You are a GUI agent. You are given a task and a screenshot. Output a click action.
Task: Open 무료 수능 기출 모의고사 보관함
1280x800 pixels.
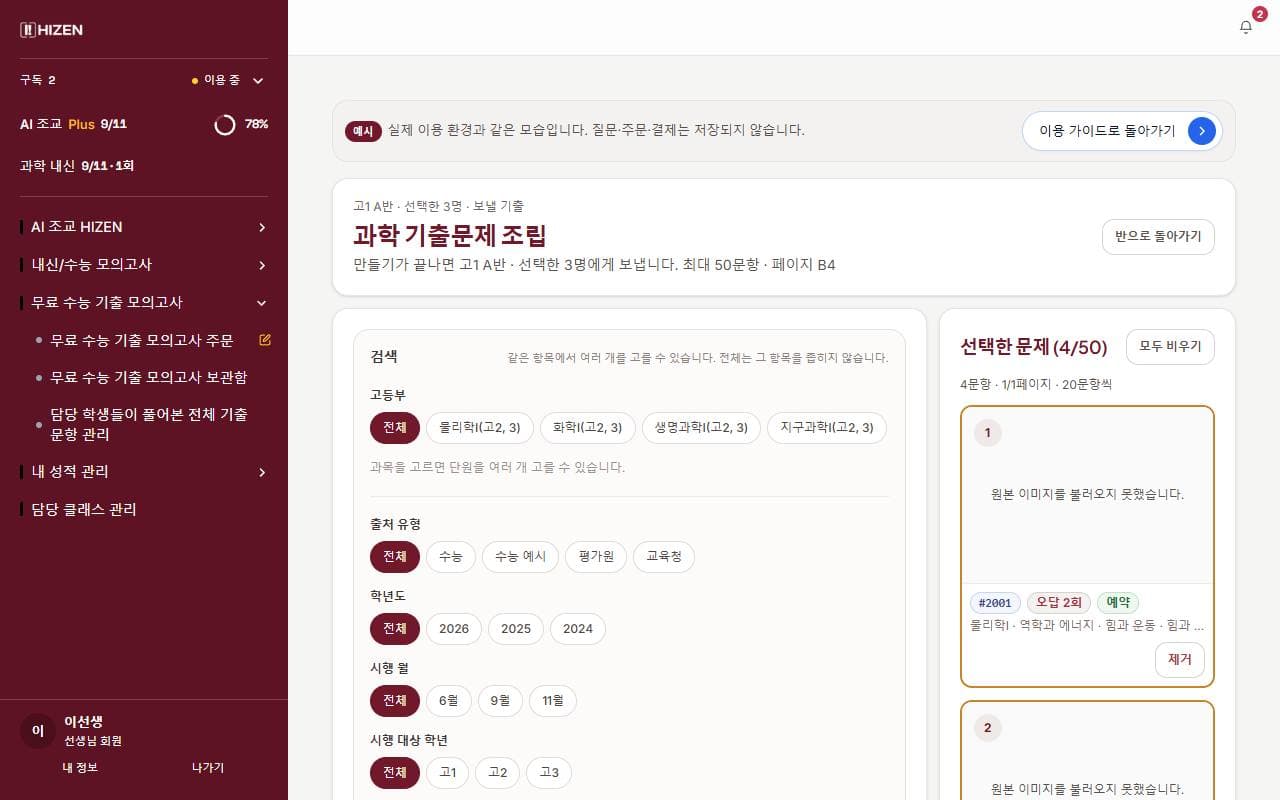[x=149, y=377]
